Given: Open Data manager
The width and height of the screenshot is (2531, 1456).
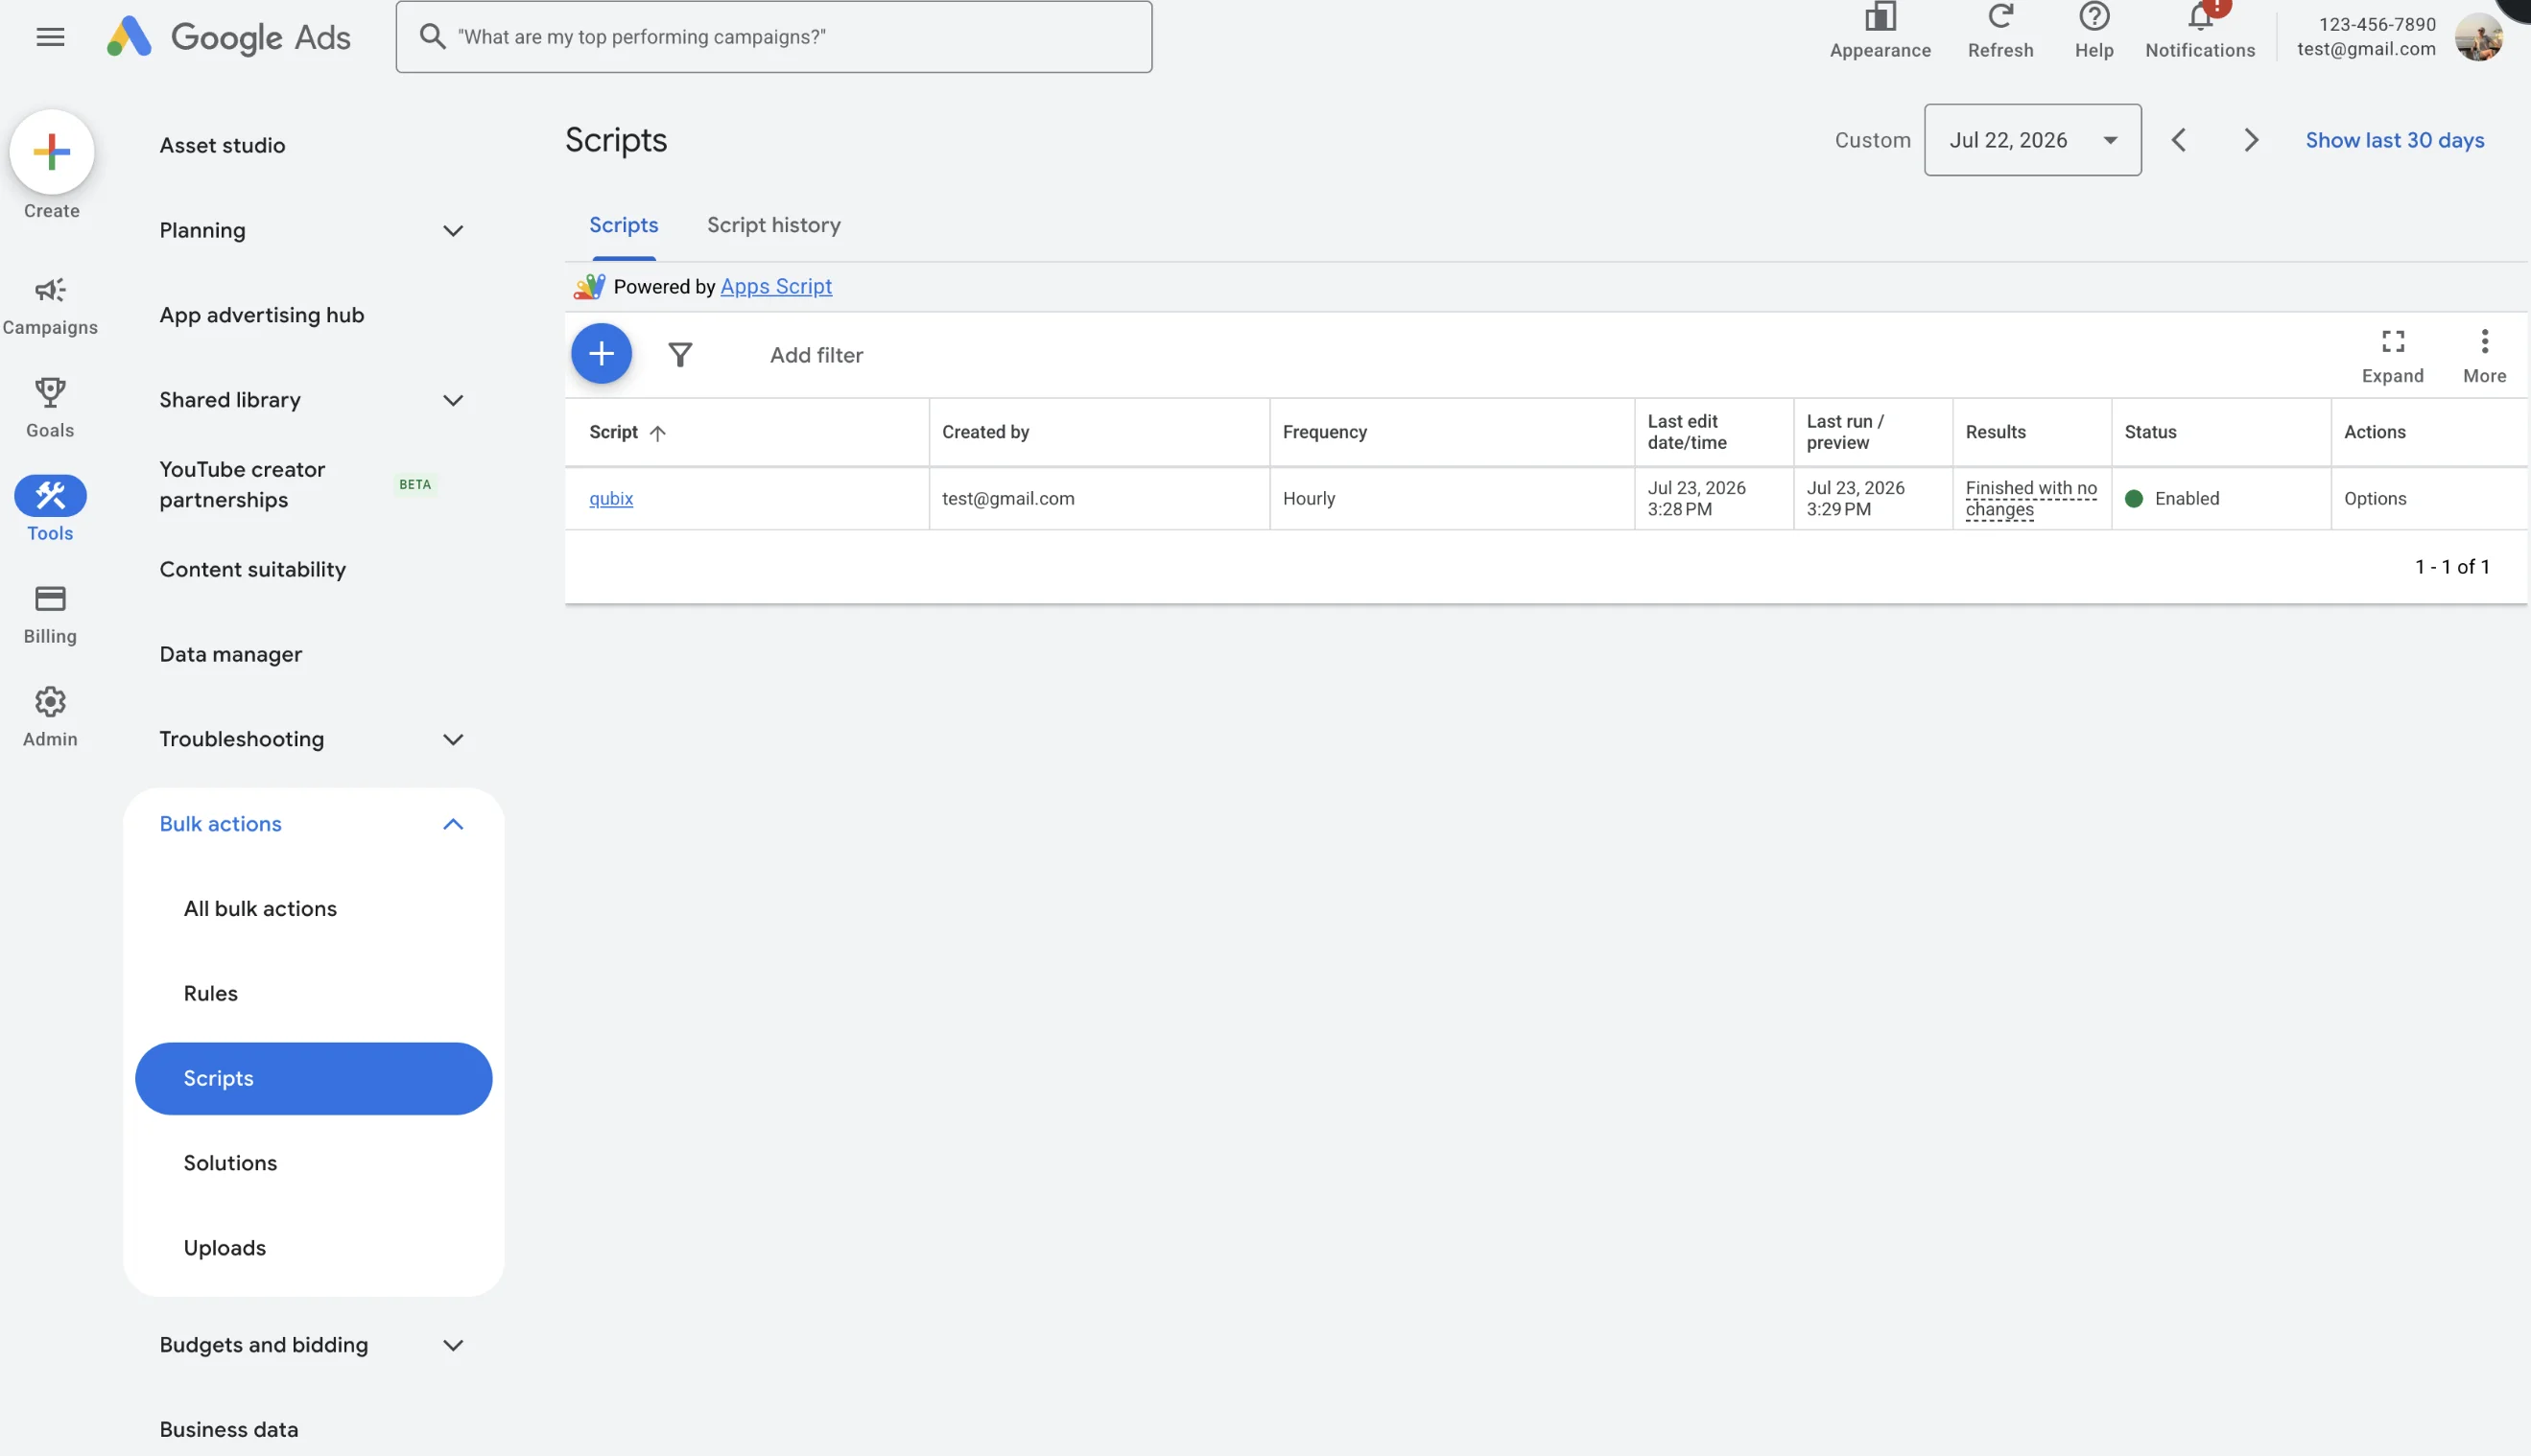Looking at the screenshot, I should 230,655.
